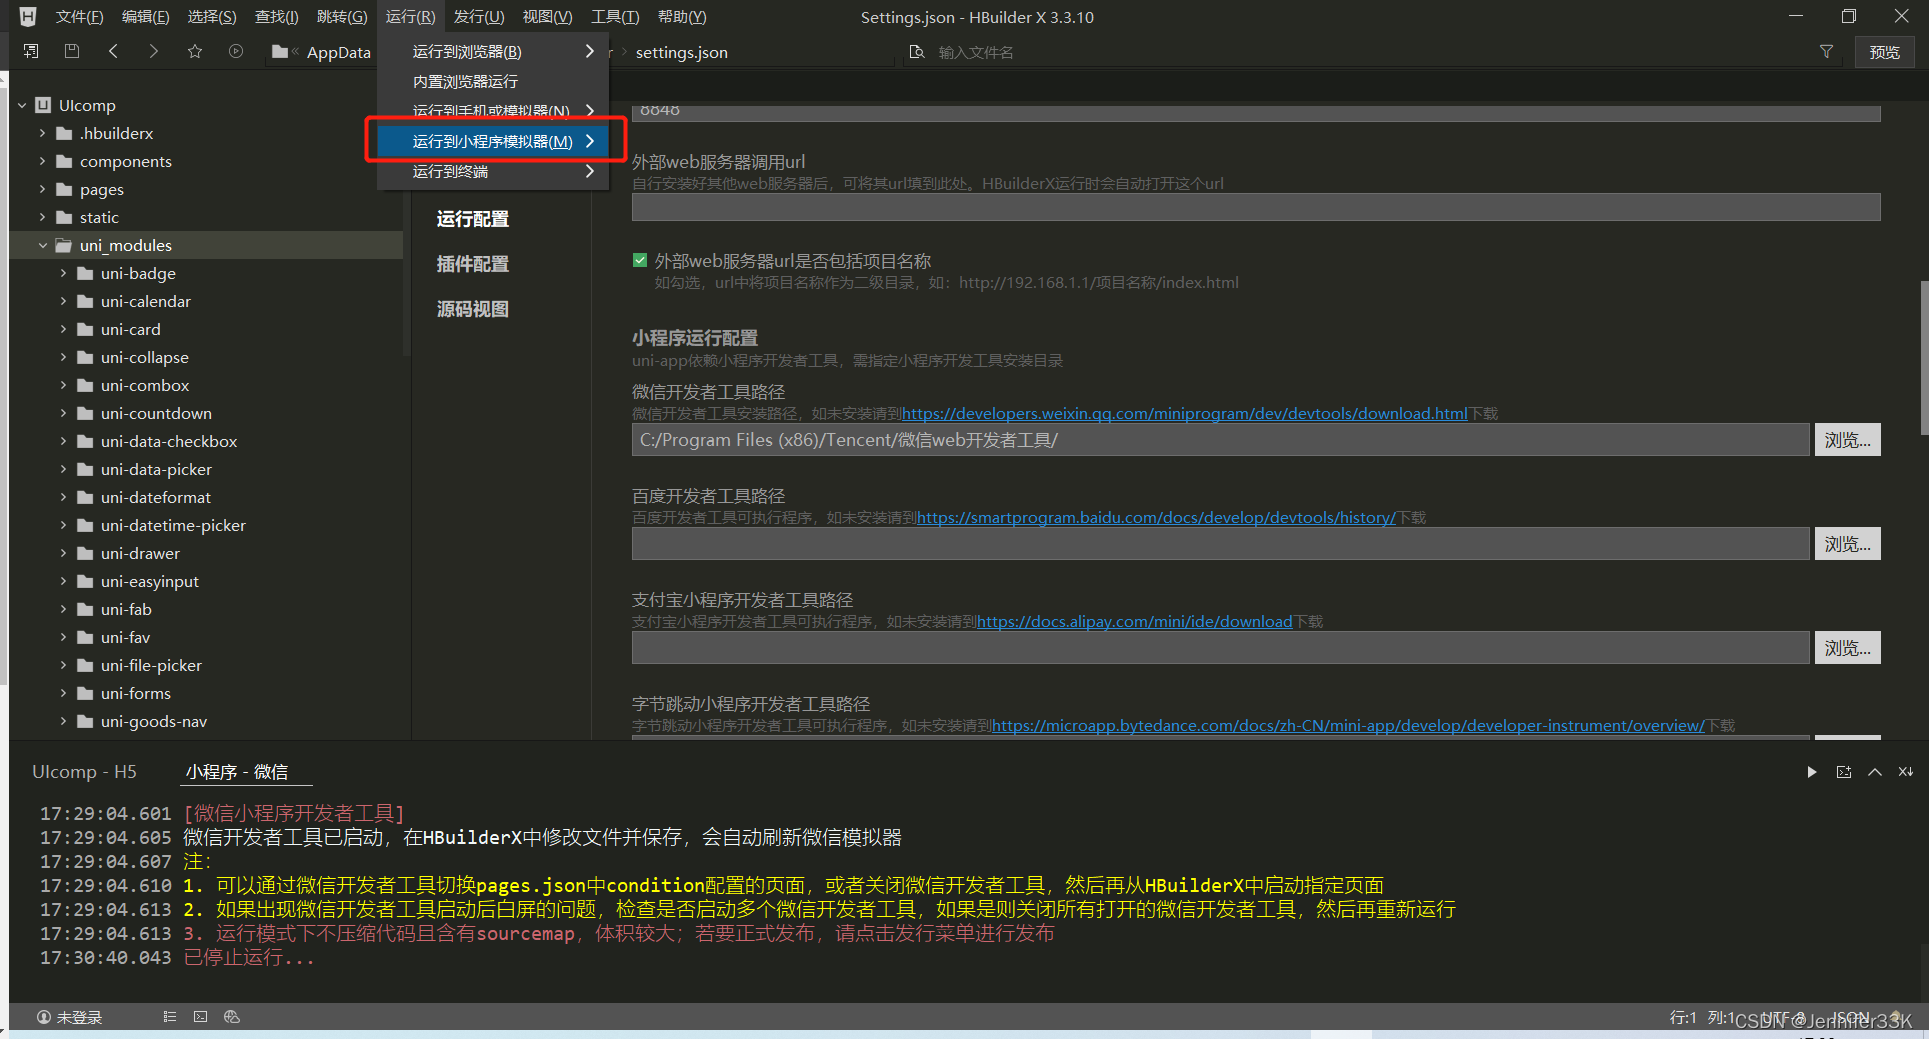Viewport: 1929px width, 1039px height.
Task: Expand the pages folder
Action: point(42,189)
